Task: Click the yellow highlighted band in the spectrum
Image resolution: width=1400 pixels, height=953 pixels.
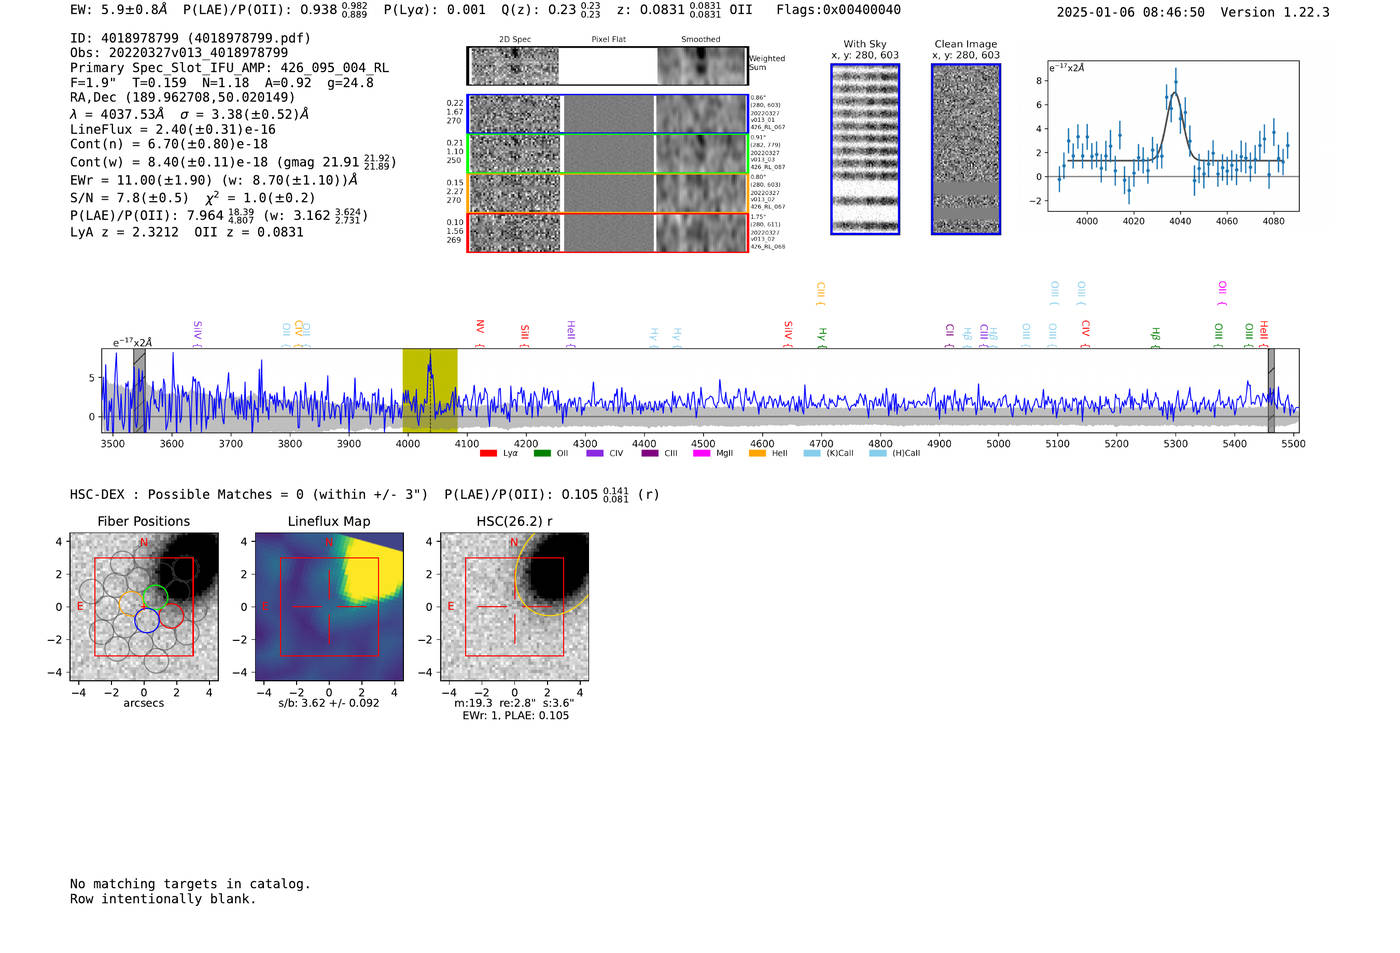Action: pyautogui.click(x=430, y=391)
